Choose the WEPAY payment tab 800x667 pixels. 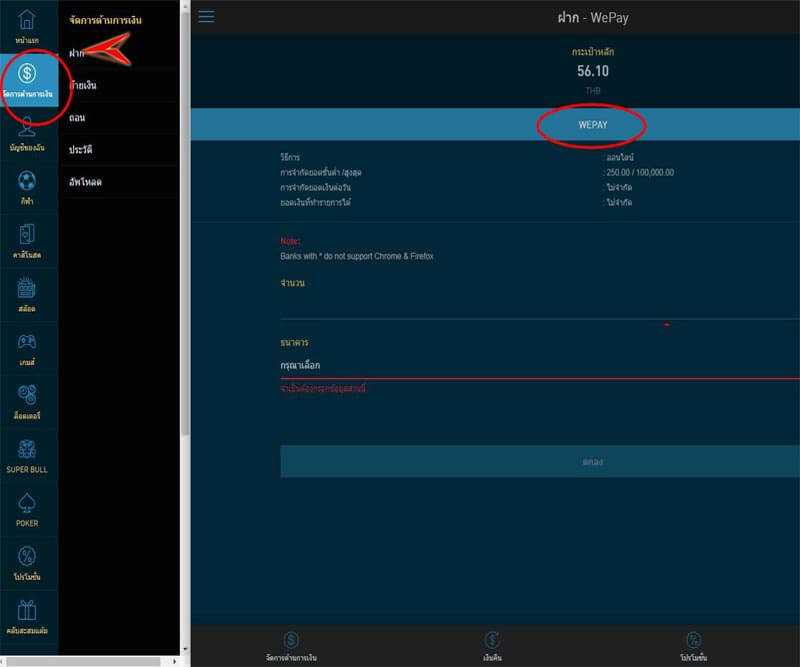coord(592,125)
